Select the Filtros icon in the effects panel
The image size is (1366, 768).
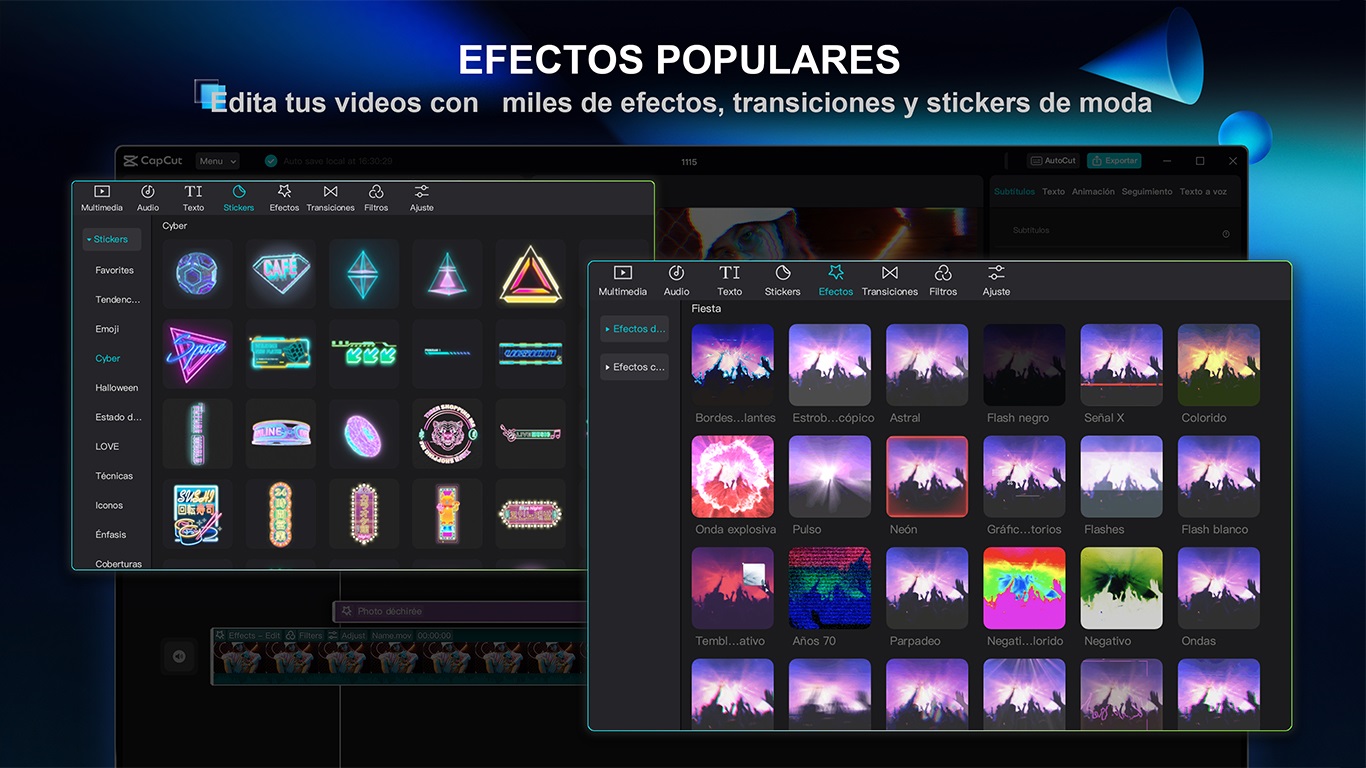942,279
